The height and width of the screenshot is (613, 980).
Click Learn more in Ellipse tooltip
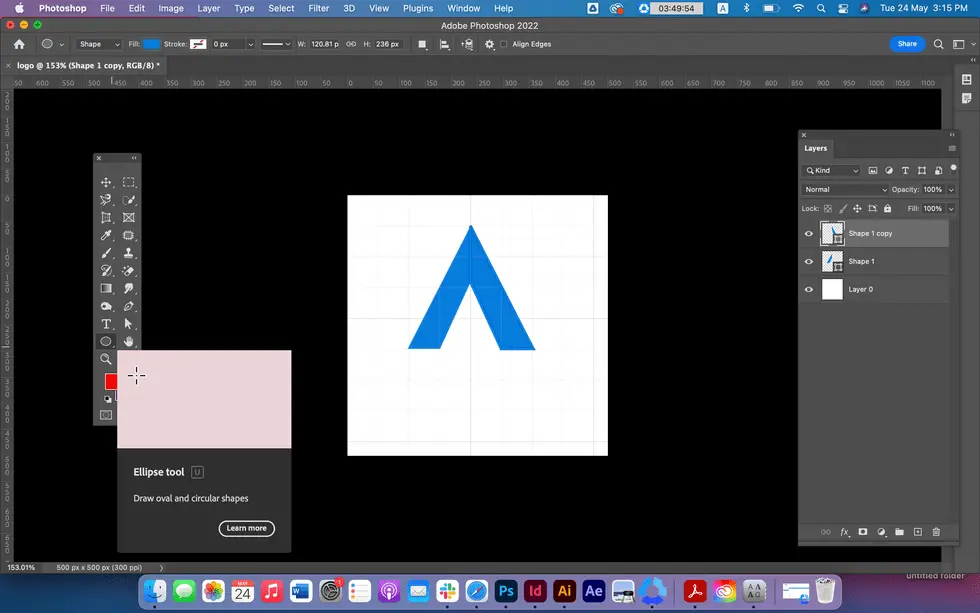pyautogui.click(x=246, y=528)
